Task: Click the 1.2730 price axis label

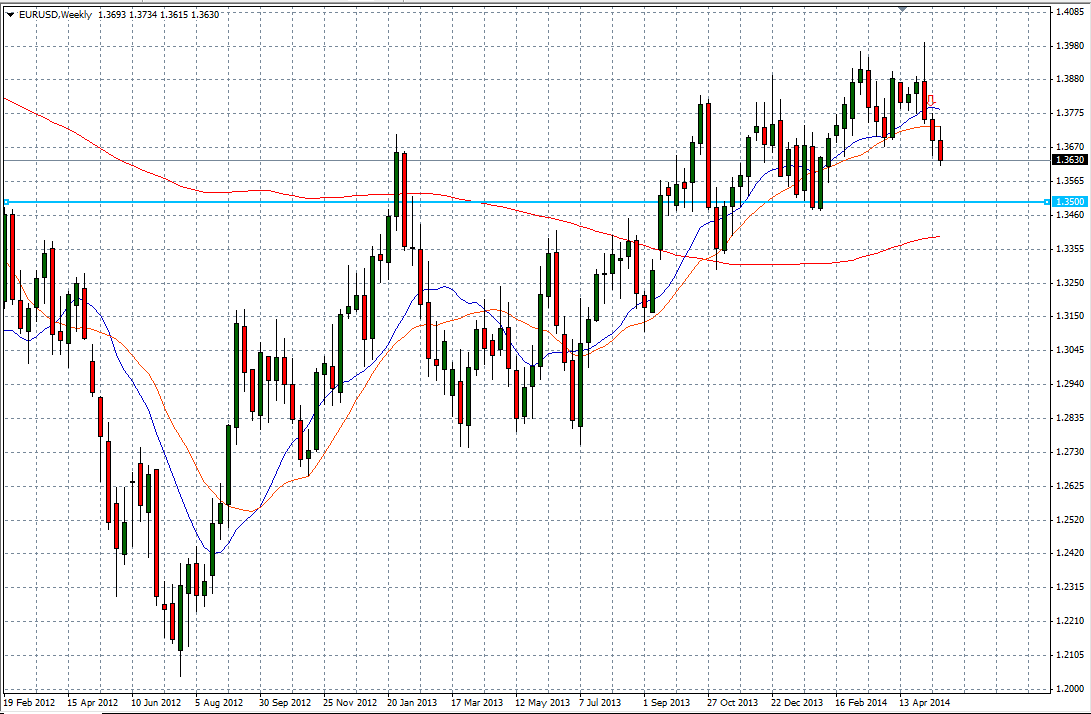Action: (1070, 452)
